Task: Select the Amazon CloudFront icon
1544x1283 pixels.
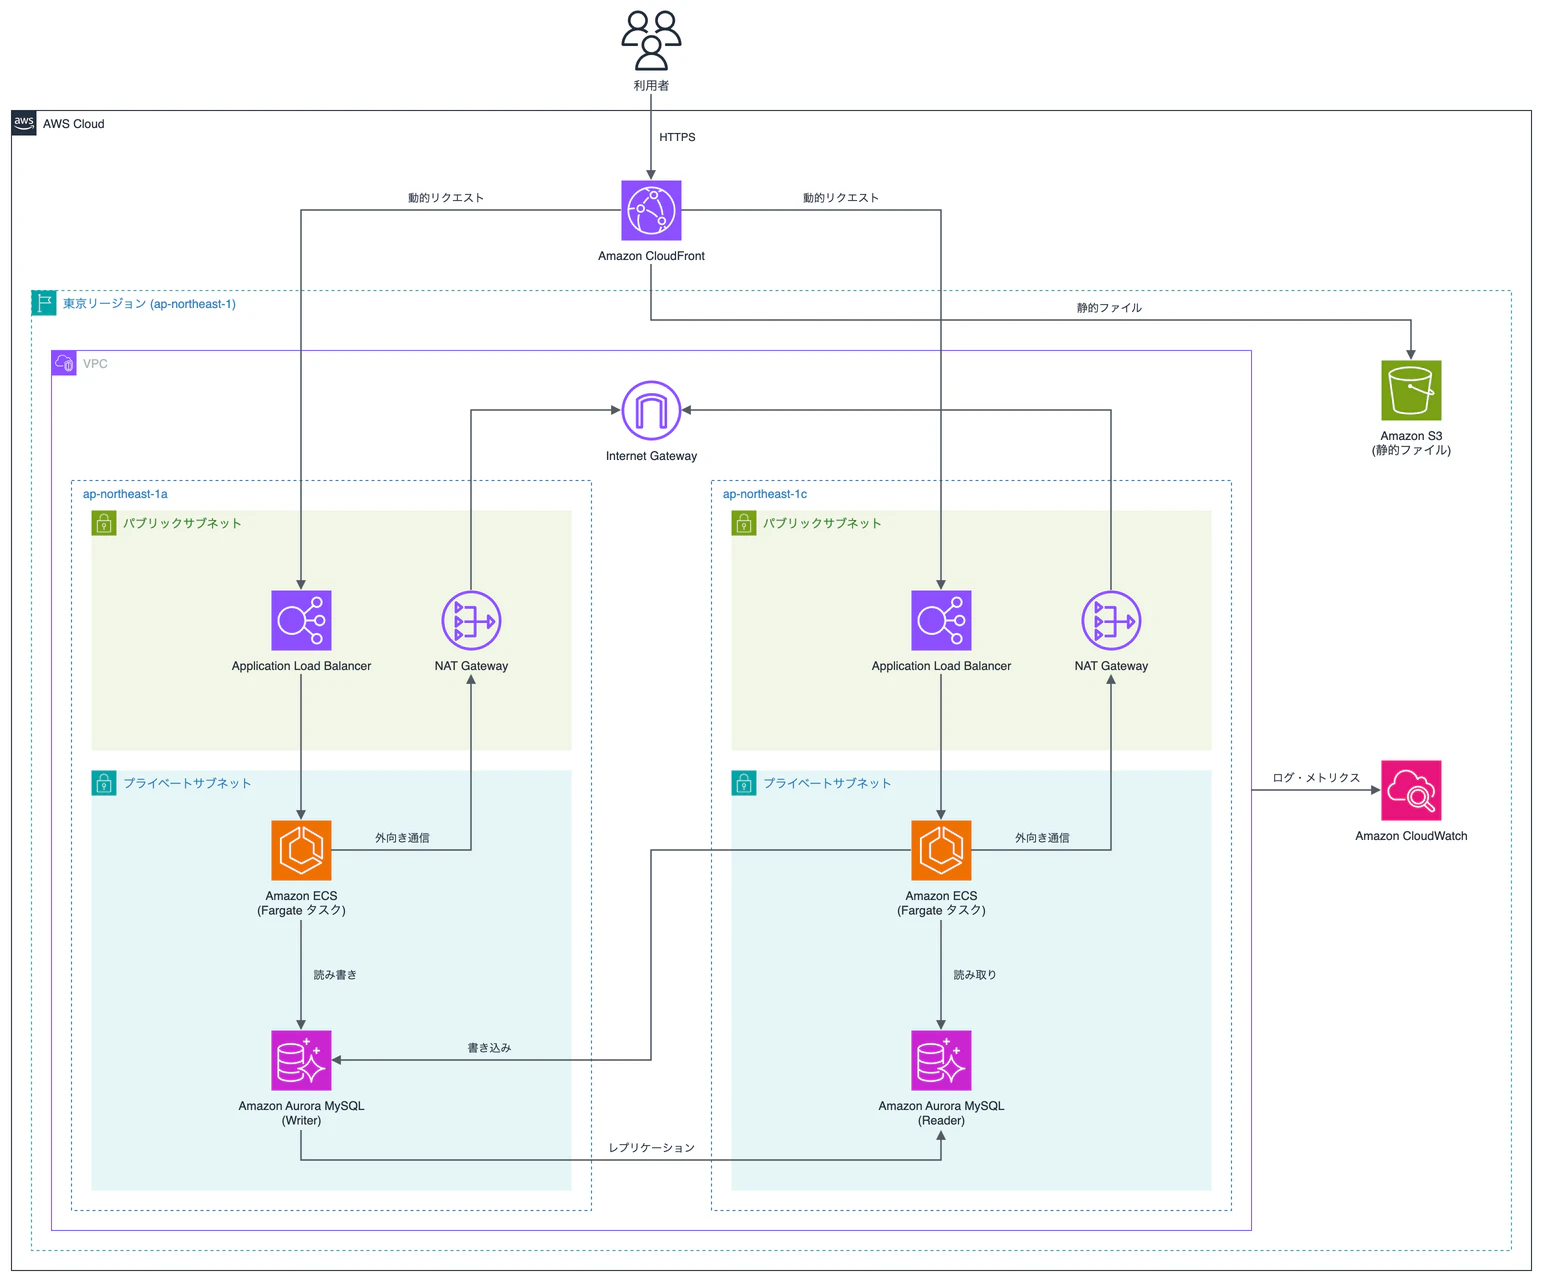Action: pos(651,210)
